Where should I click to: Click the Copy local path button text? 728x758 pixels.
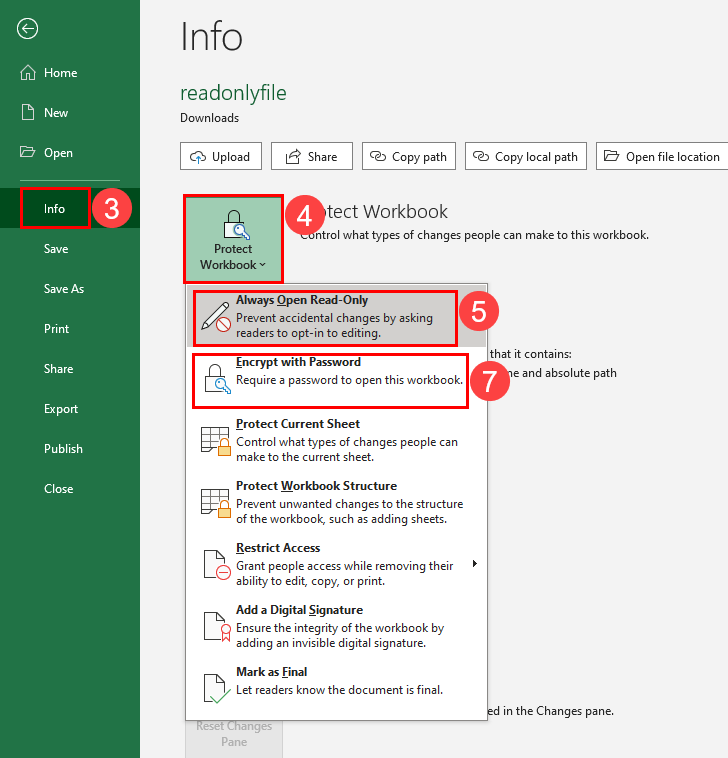click(x=536, y=157)
